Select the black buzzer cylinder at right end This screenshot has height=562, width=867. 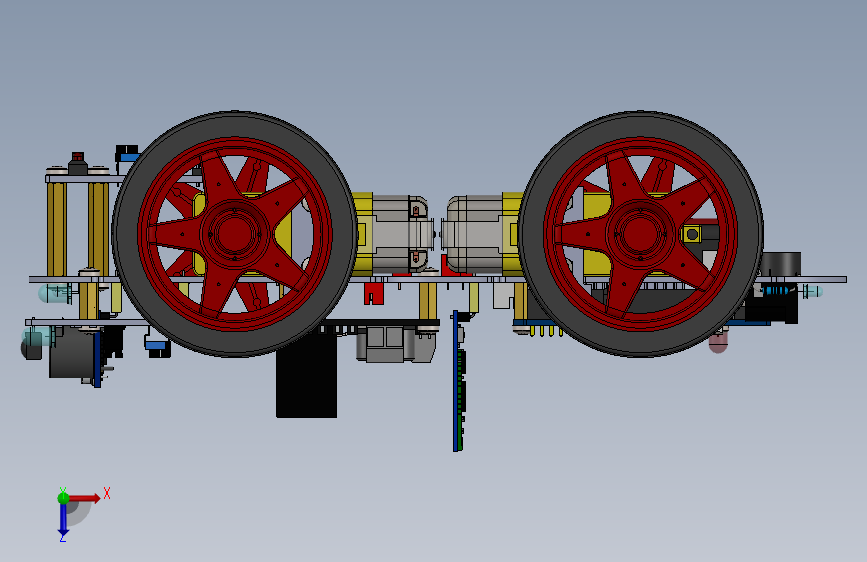(x=781, y=264)
